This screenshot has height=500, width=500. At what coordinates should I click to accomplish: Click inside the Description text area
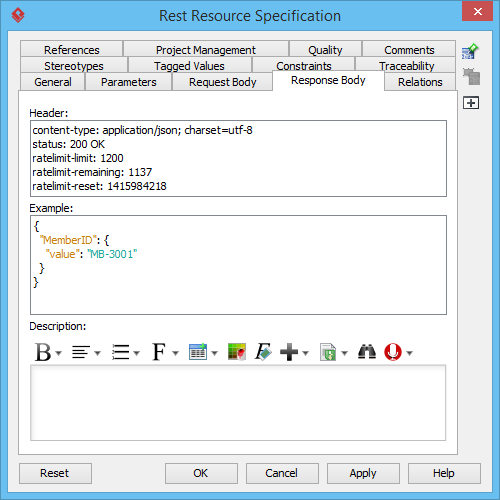click(x=238, y=403)
